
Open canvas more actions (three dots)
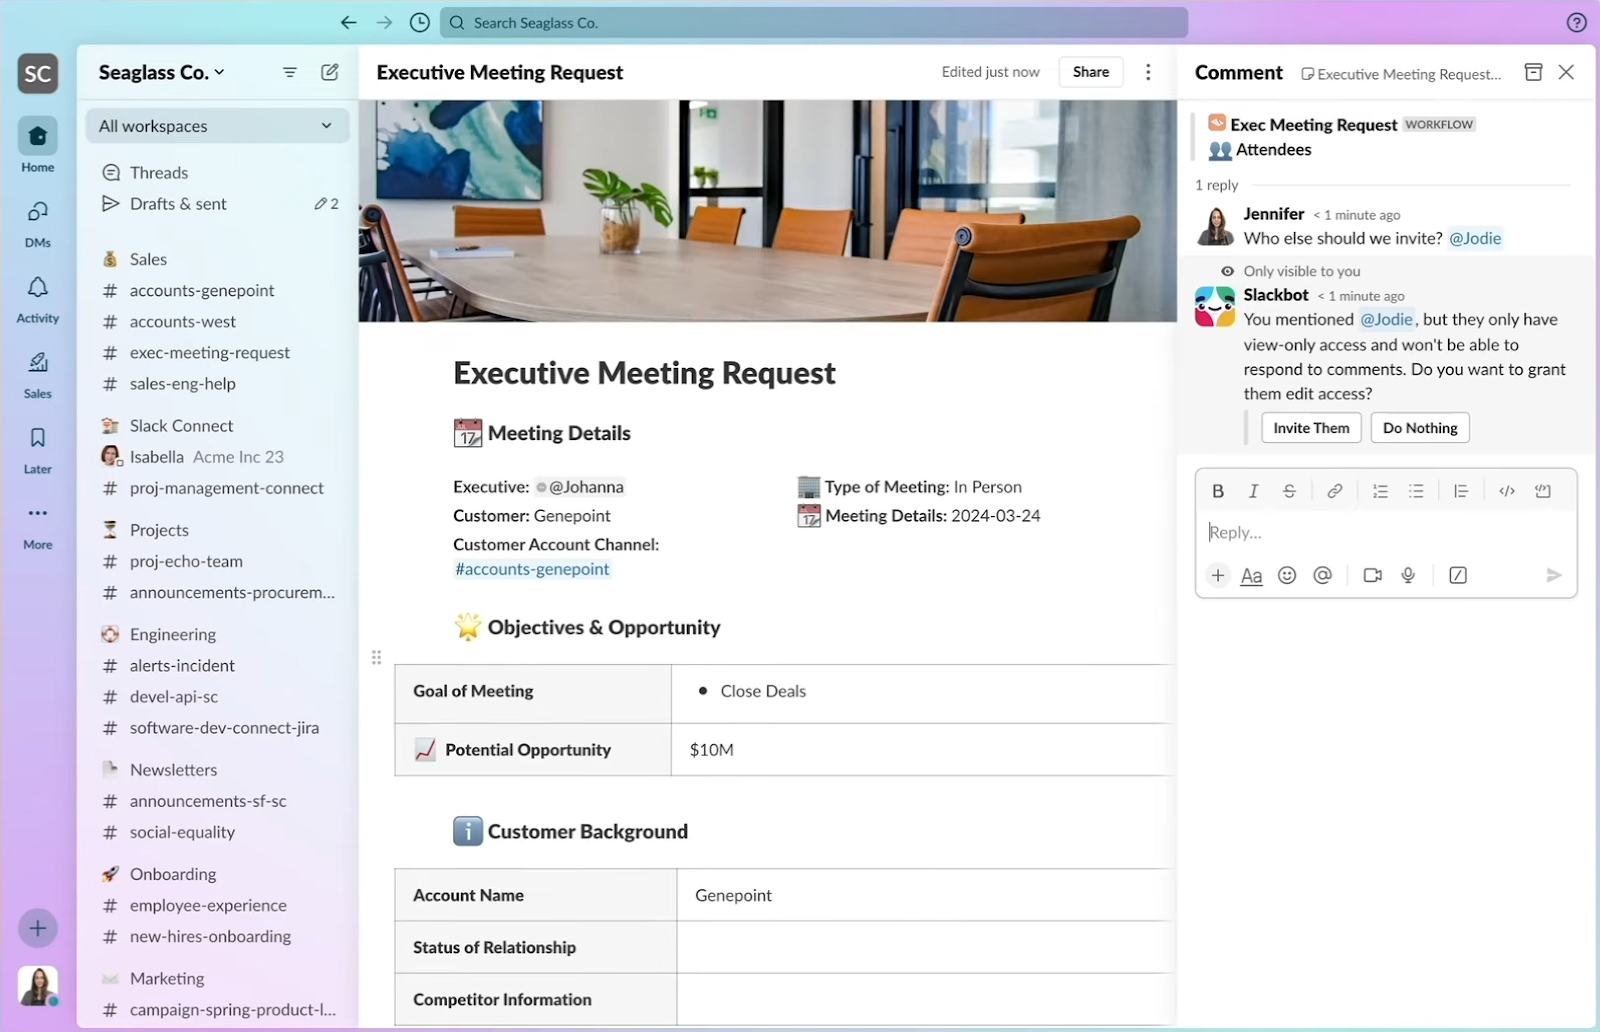click(x=1148, y=72)
